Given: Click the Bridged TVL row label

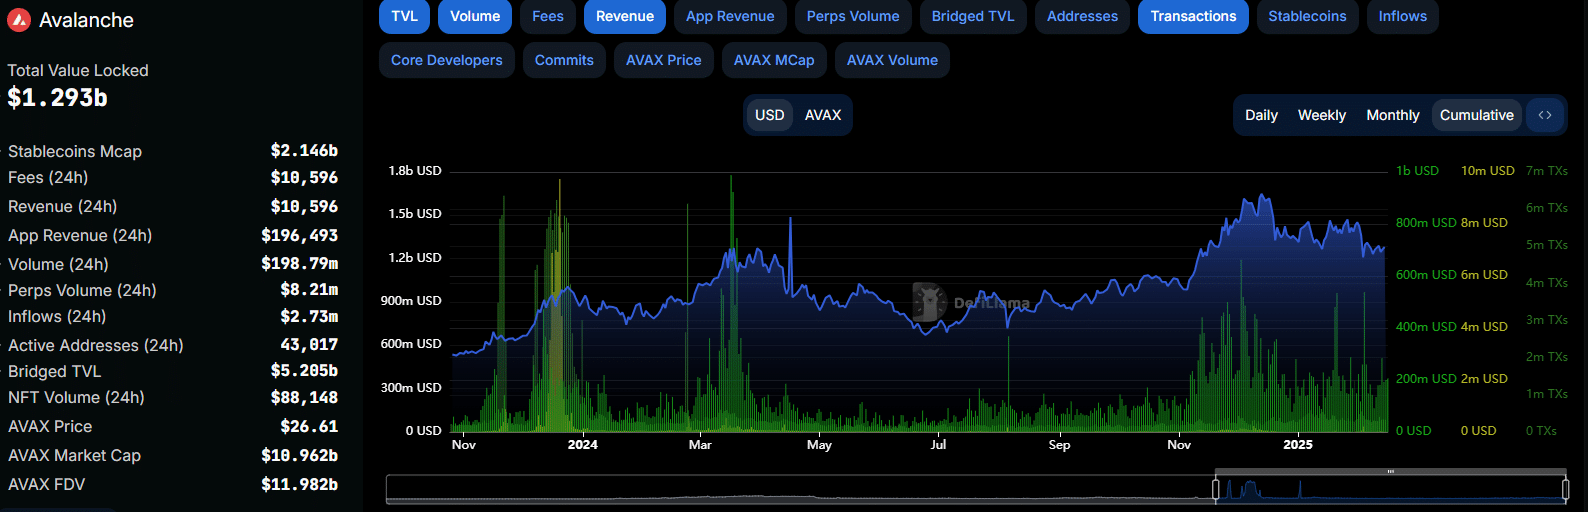Looking at the screenshot, I should (55, 371).
